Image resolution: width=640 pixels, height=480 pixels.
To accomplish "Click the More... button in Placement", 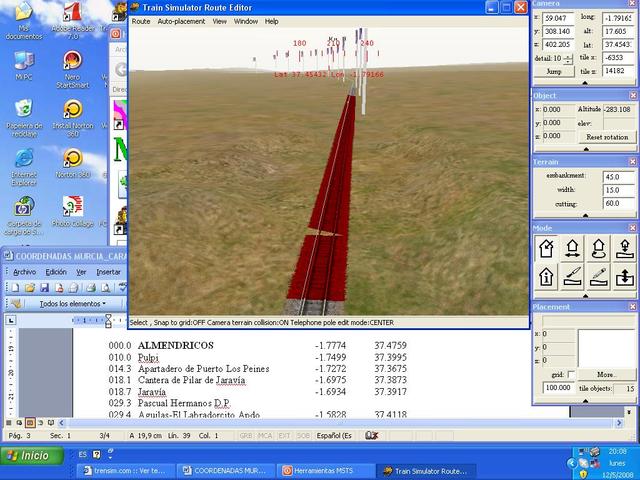I will pyautogui.click(x=606, y=374).
